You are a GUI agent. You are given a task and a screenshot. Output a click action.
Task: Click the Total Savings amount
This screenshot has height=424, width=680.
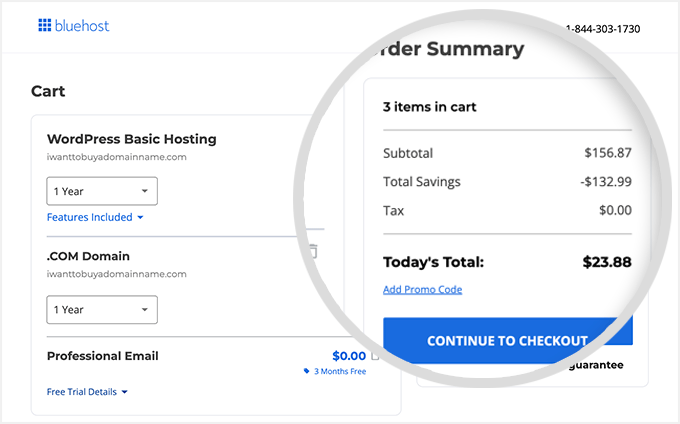[603, 182]
